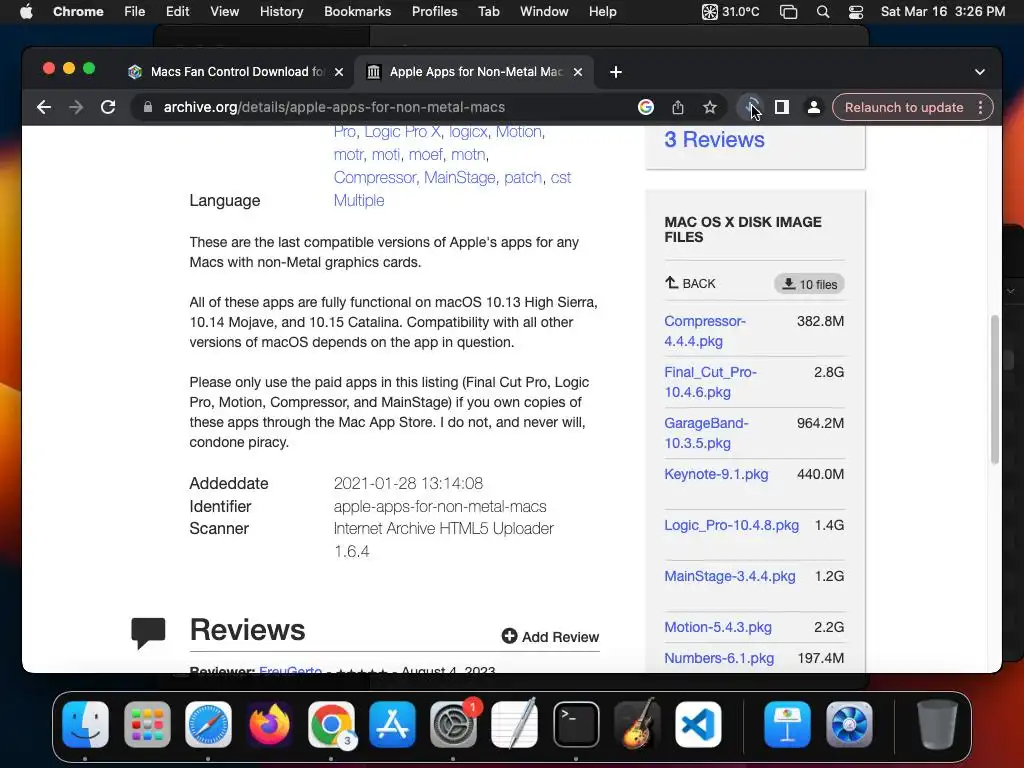Click the motr topic link

tap(348, 155)
